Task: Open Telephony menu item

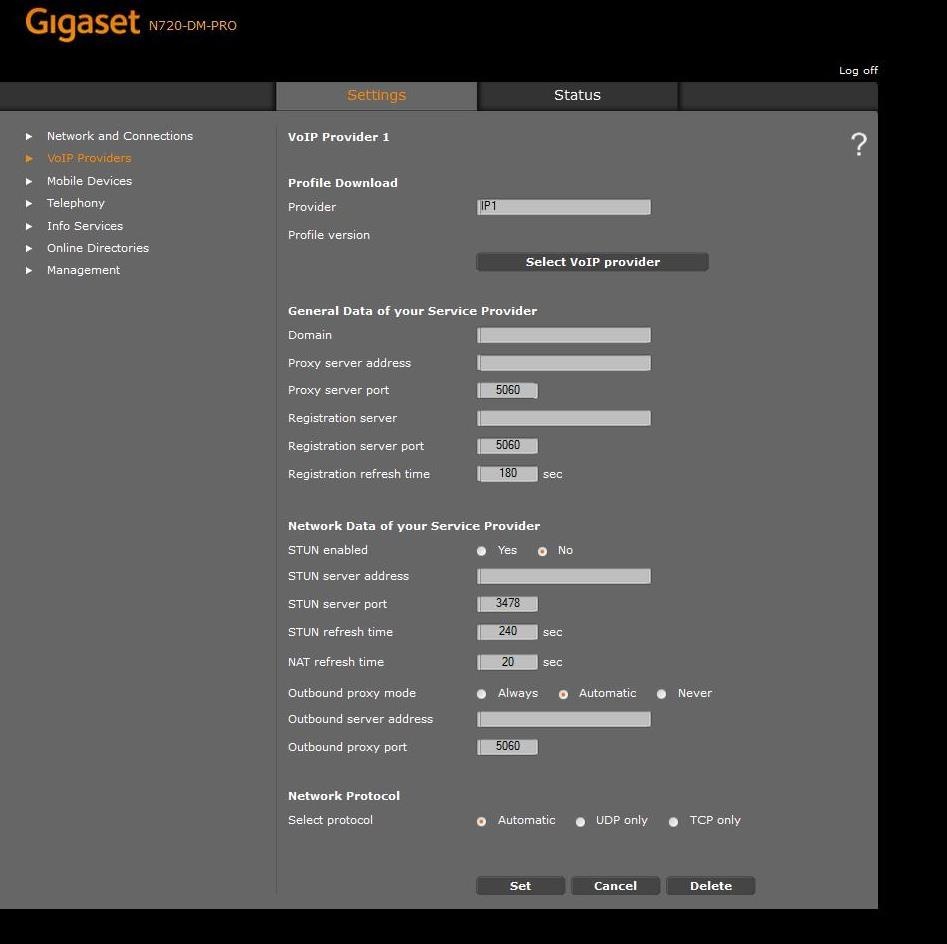Action: 75,203
